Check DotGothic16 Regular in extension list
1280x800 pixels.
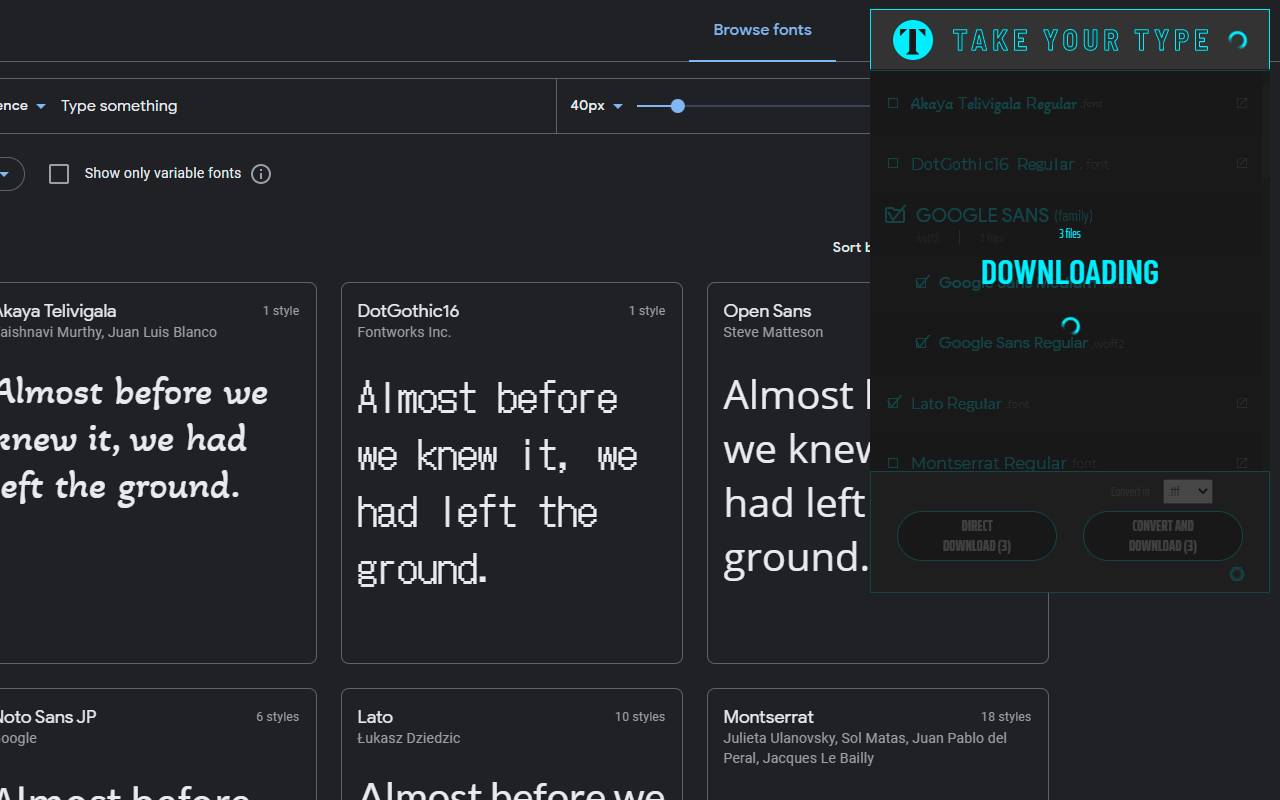[893, 163]
